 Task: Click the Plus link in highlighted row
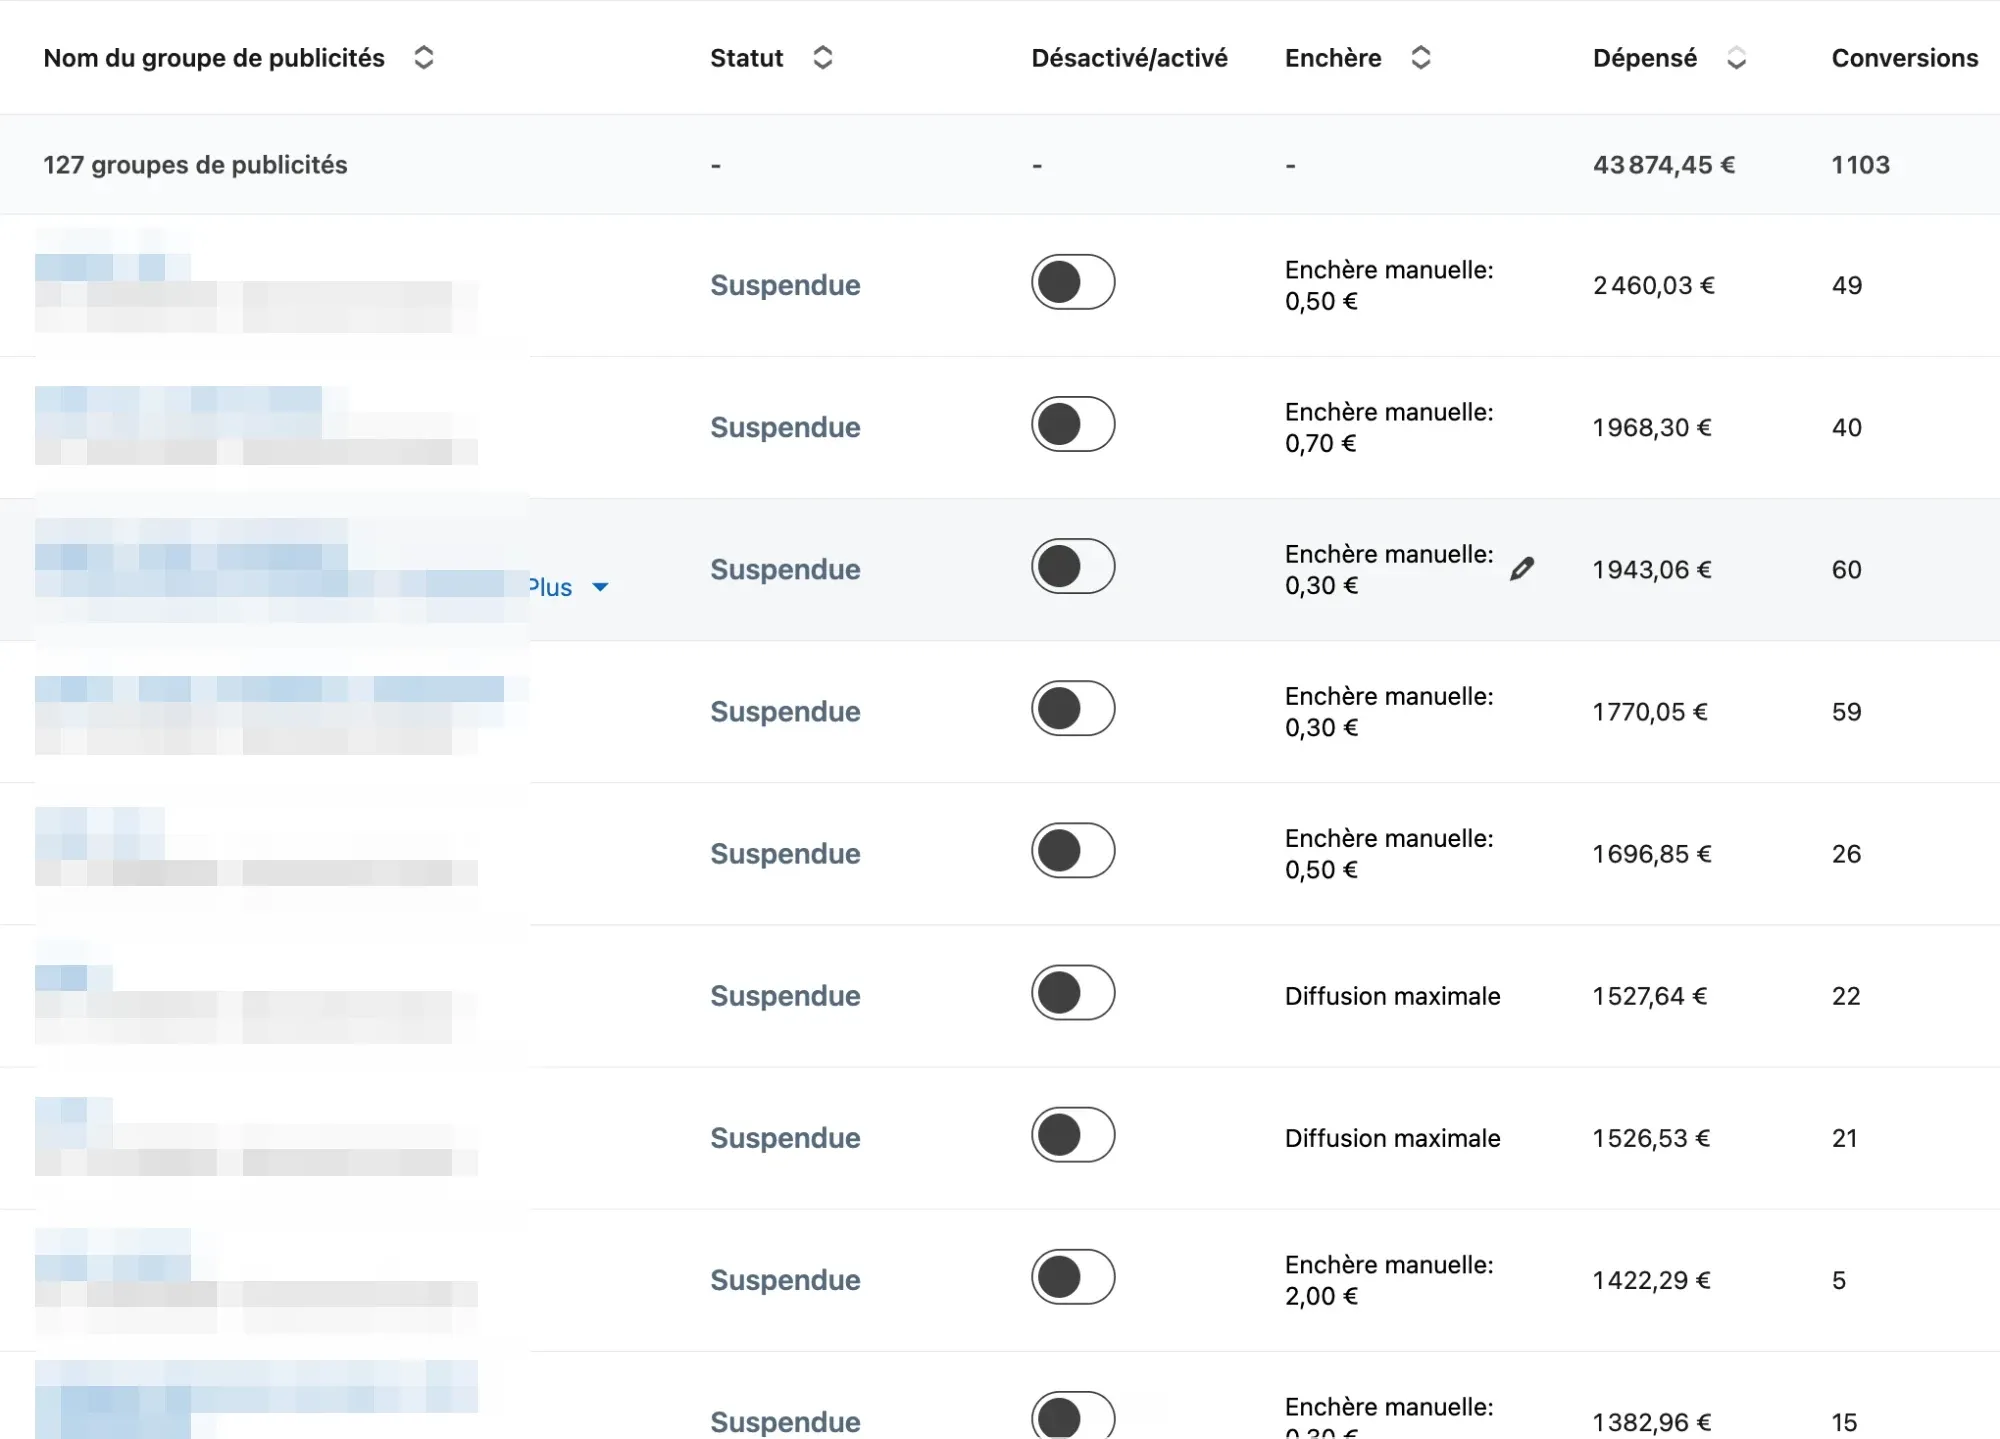click(x=551, y=587)
